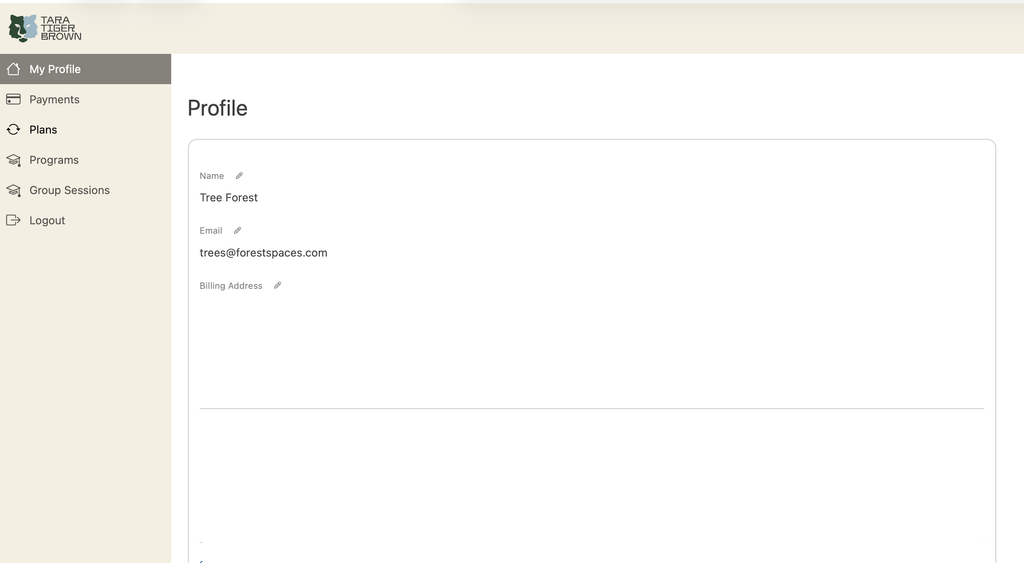
Task: Click the credit card icon beside Payments
Action: [13, 99]
